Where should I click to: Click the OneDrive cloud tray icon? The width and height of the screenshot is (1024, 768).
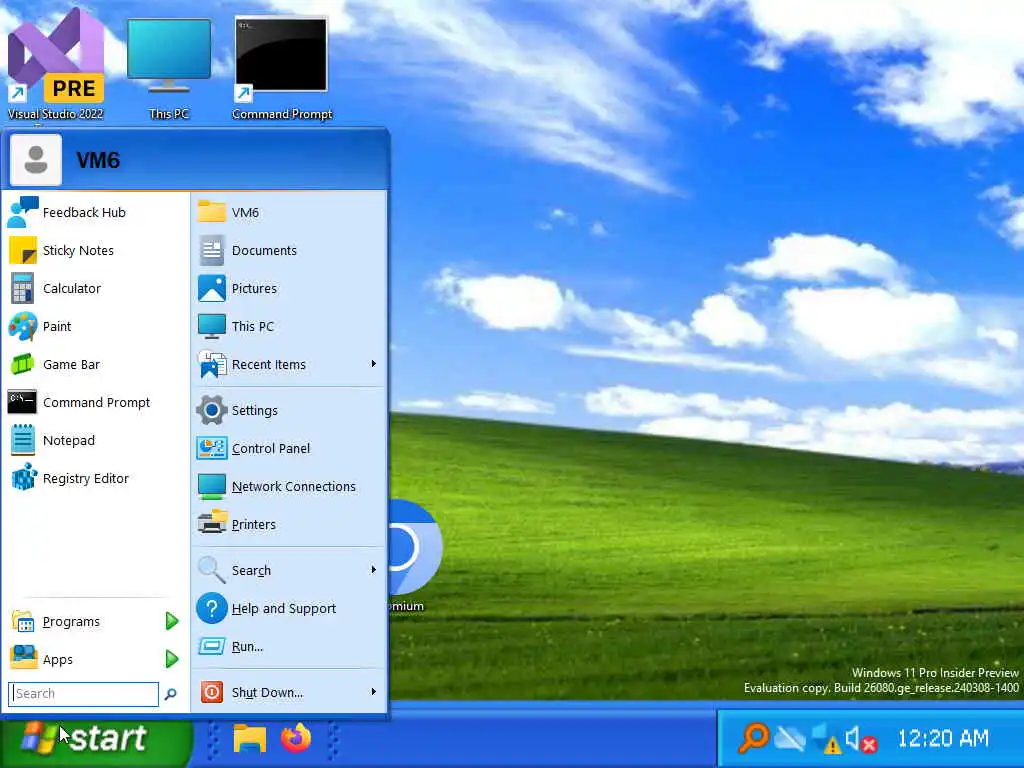pos(790,739)
